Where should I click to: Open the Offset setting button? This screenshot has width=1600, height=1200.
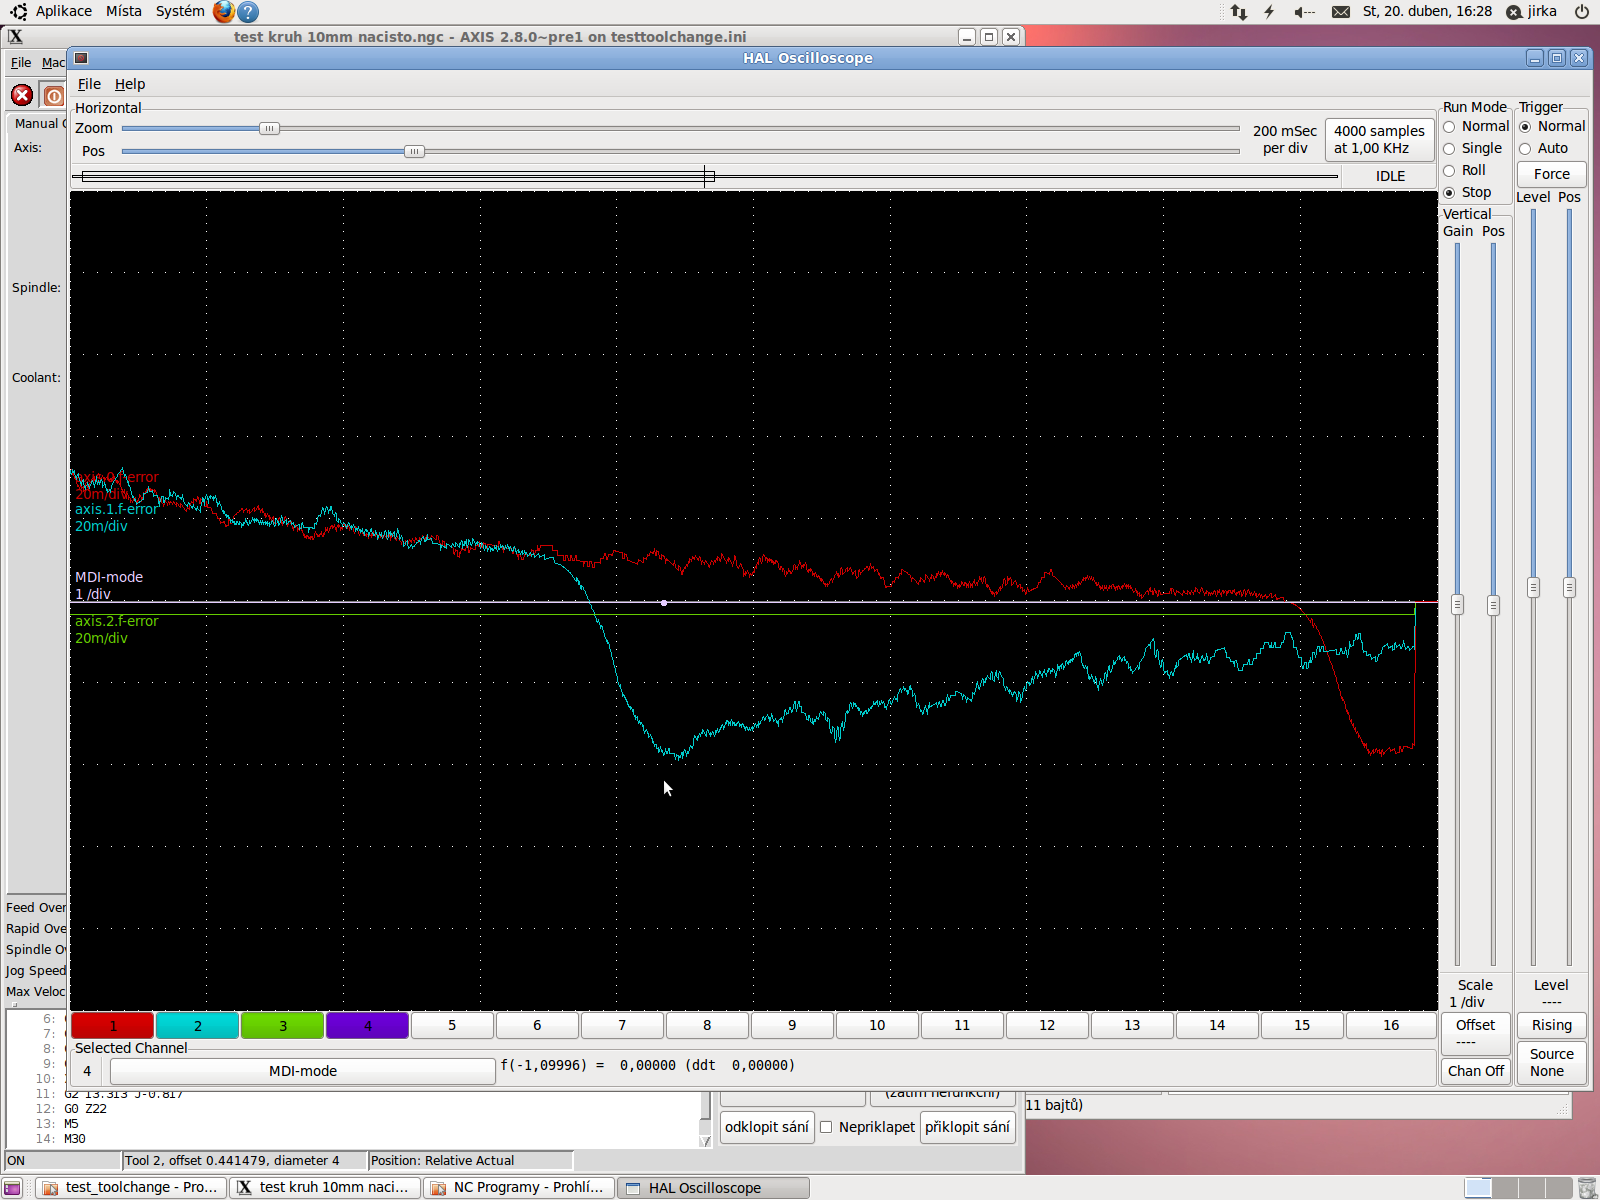point(1475,1032)
